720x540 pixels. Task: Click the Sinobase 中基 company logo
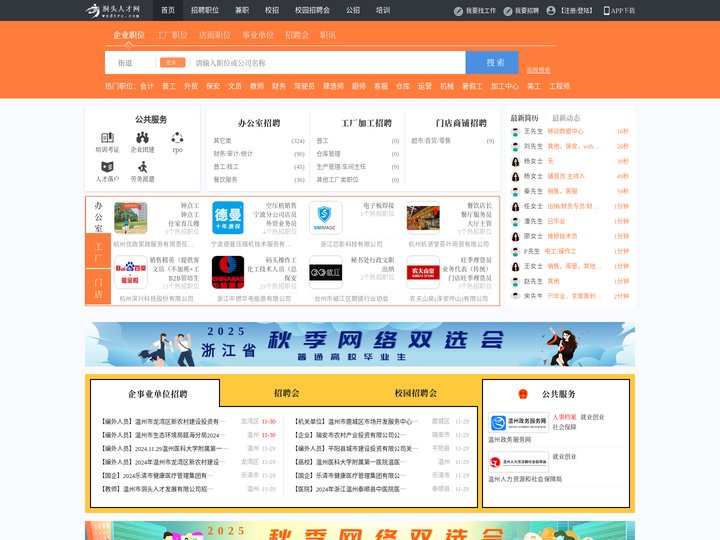[x=228, y=272]
